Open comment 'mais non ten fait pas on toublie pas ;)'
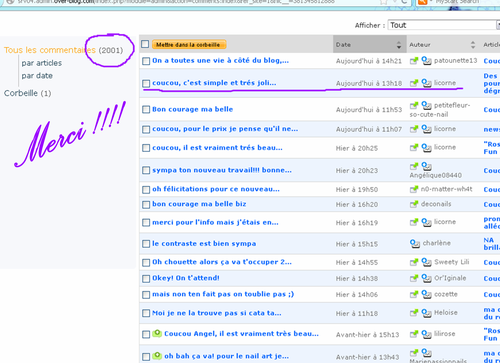The image size is (500, 363). [x=223, y=294]
